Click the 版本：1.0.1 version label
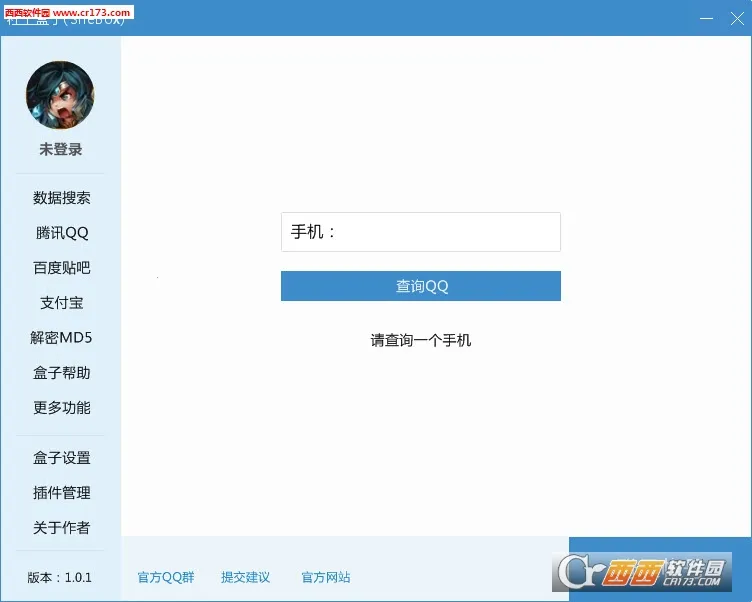The height and width of the screenshot is (602, 752). click(60, 577)
